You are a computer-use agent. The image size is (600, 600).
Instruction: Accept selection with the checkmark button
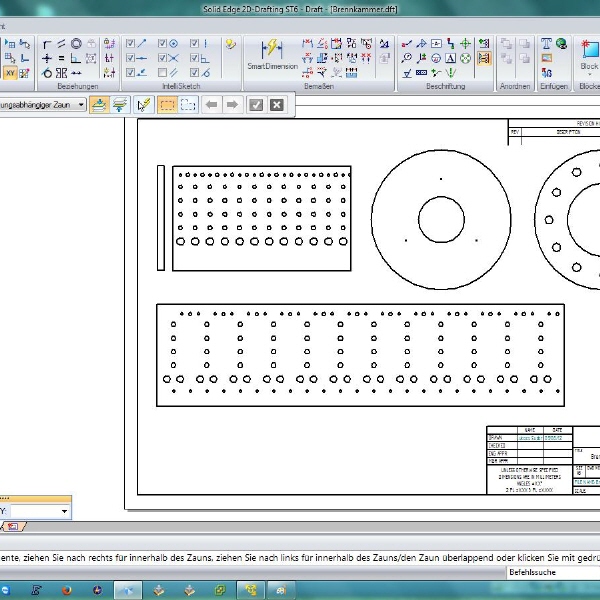[x=256, y=104]
